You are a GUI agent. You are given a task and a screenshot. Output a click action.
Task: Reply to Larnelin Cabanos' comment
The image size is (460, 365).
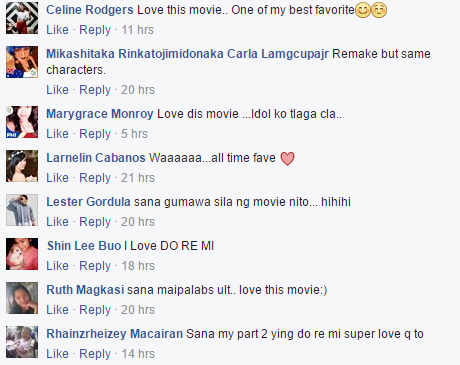(x=95, y=178)
